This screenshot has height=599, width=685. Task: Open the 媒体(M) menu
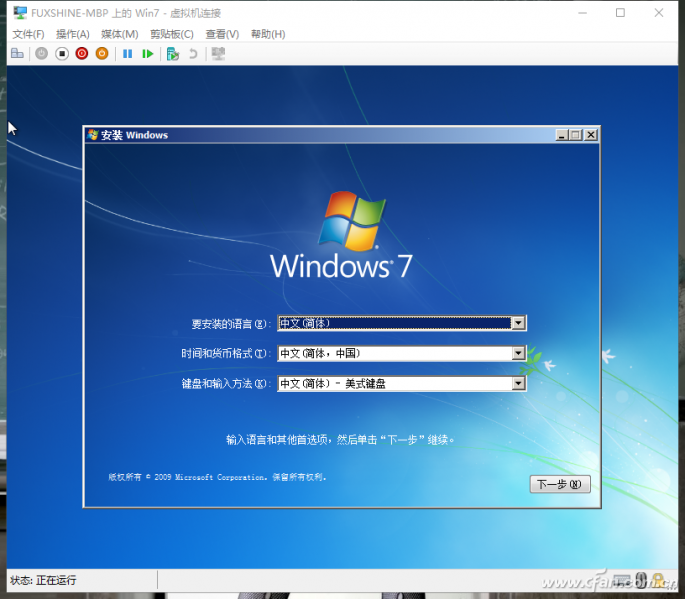[120, 34]
